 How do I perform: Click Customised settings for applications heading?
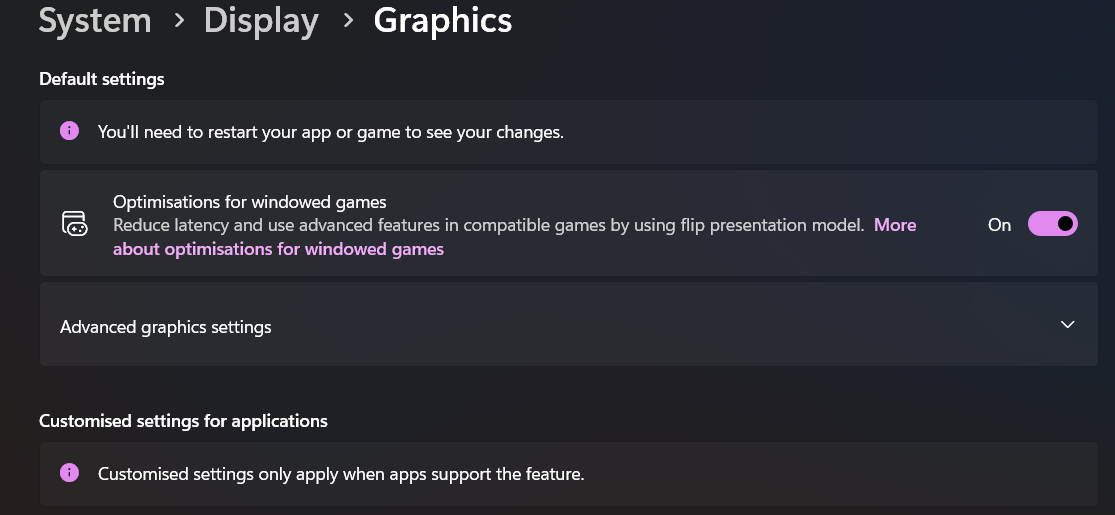coord(183,421)
